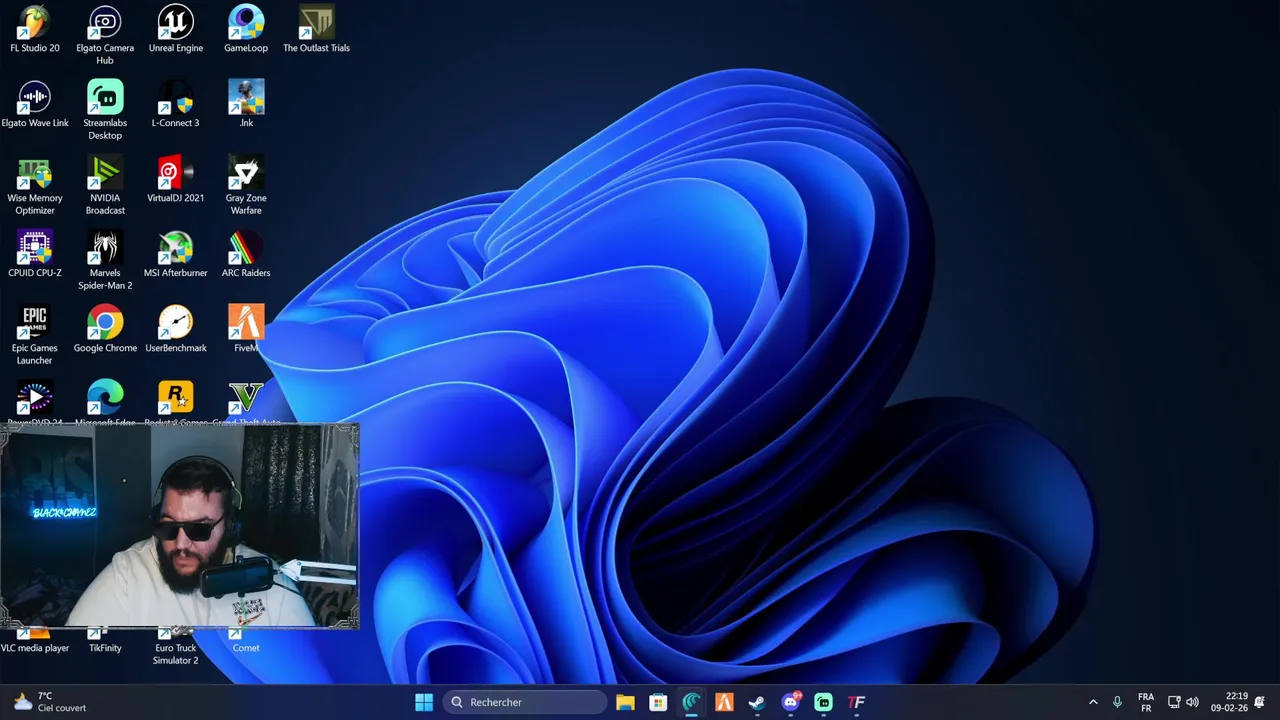Image resolution: width=1280 pixels, height=720 pixels.
Task: Open FiveM from the taskbar
Action: [x=724, y=702]
